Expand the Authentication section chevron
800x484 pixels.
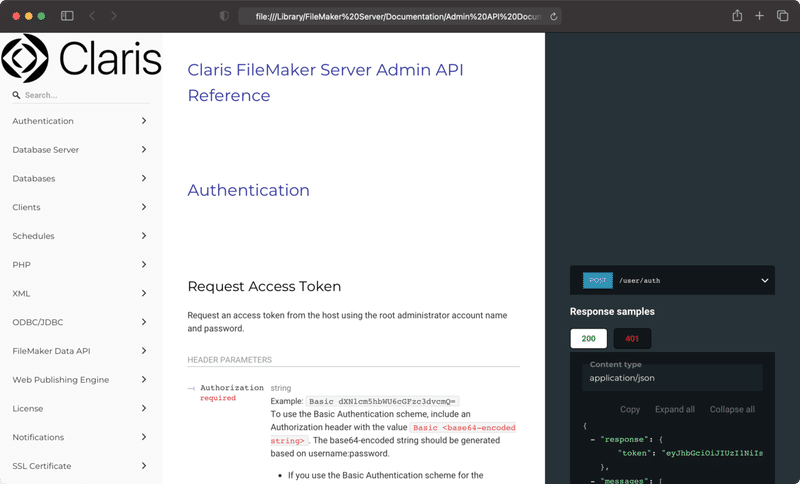coord(144,121)
